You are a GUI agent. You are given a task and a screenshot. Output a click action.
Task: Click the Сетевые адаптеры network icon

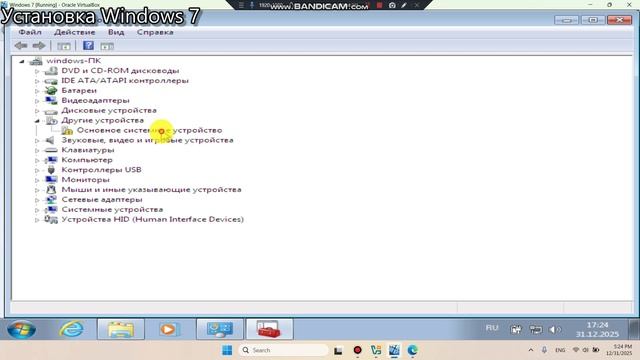51,200
